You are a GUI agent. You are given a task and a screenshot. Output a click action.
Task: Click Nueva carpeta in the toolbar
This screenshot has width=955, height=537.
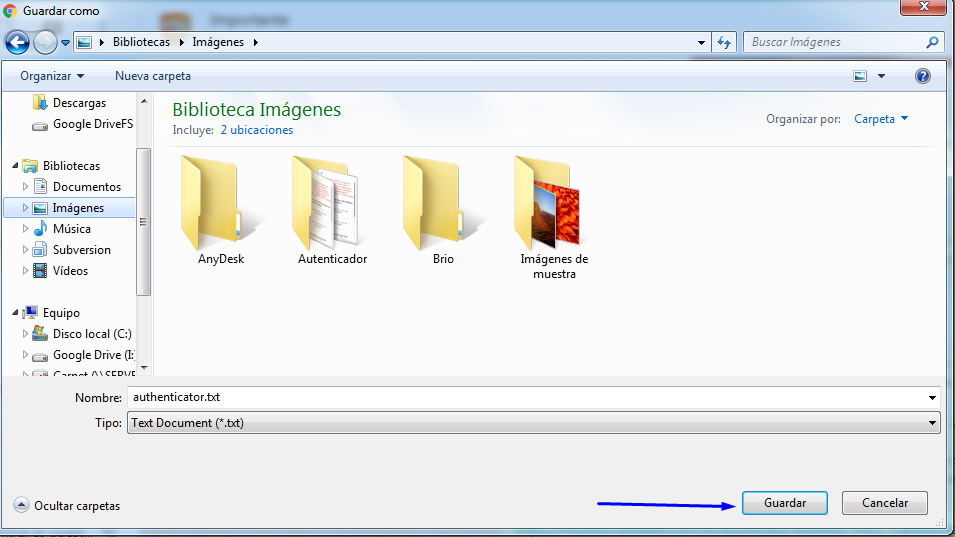click(152, 76)
